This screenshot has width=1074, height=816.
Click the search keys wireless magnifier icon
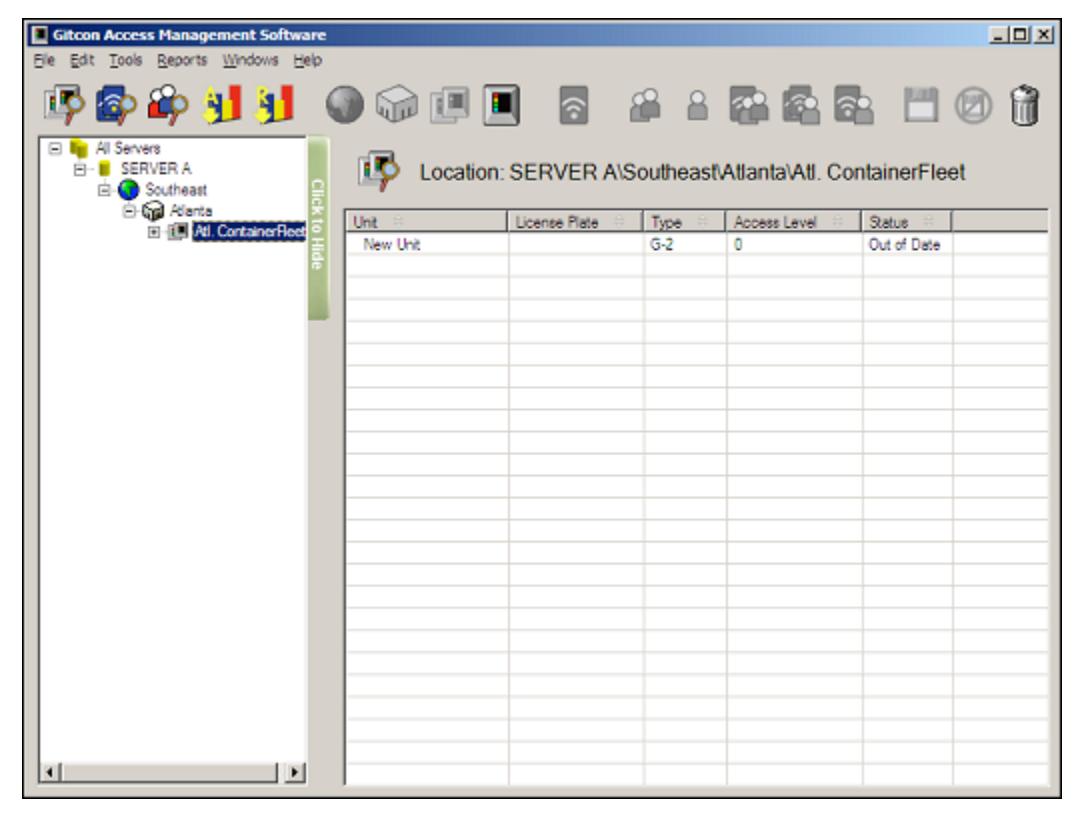[116, 104]
